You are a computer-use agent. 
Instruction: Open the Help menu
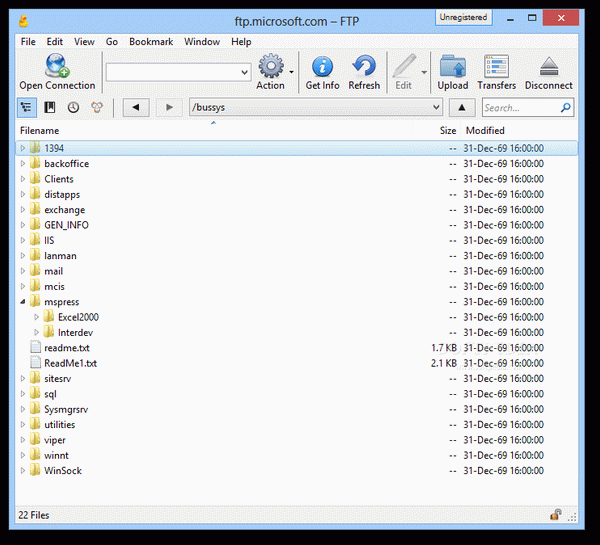241,42
